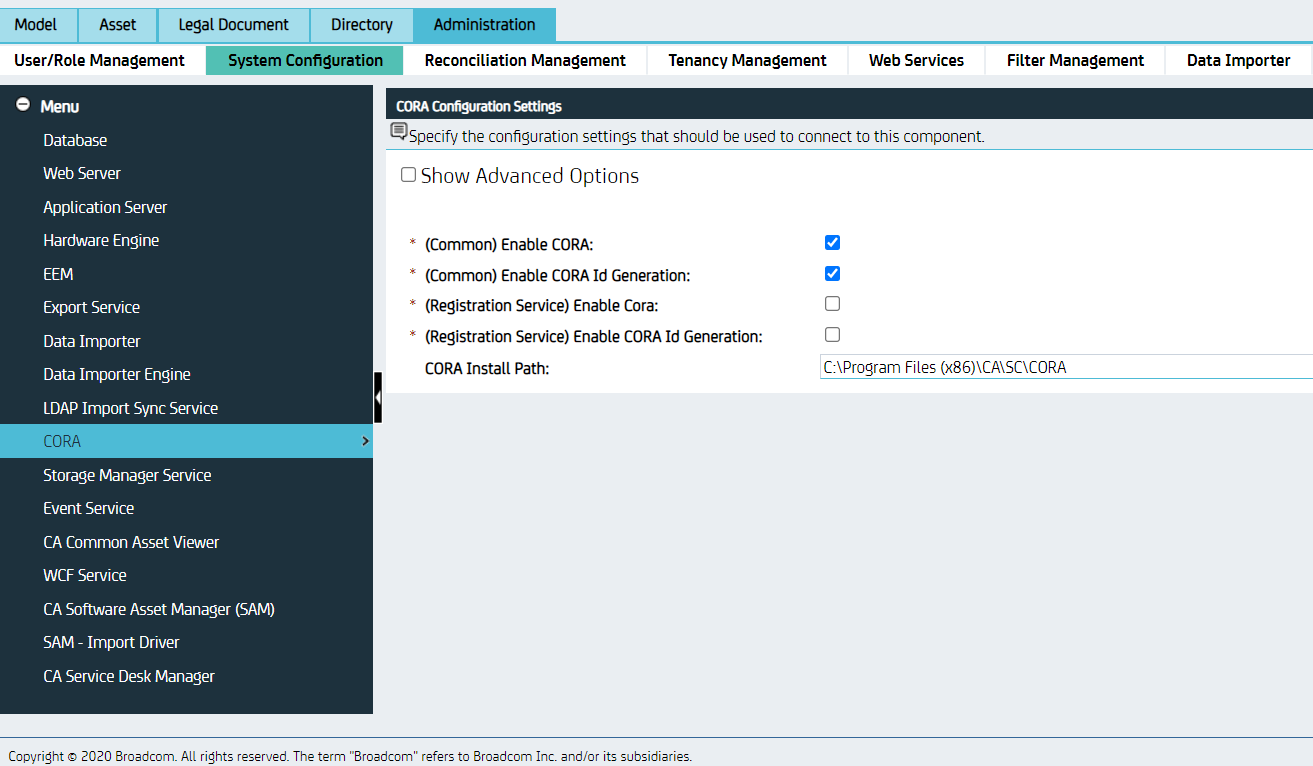This screenshot has width=1313, height=766.
Task: Uncheck (Common) Enable CORA Id Generation
Action: [x=832, y=274]
